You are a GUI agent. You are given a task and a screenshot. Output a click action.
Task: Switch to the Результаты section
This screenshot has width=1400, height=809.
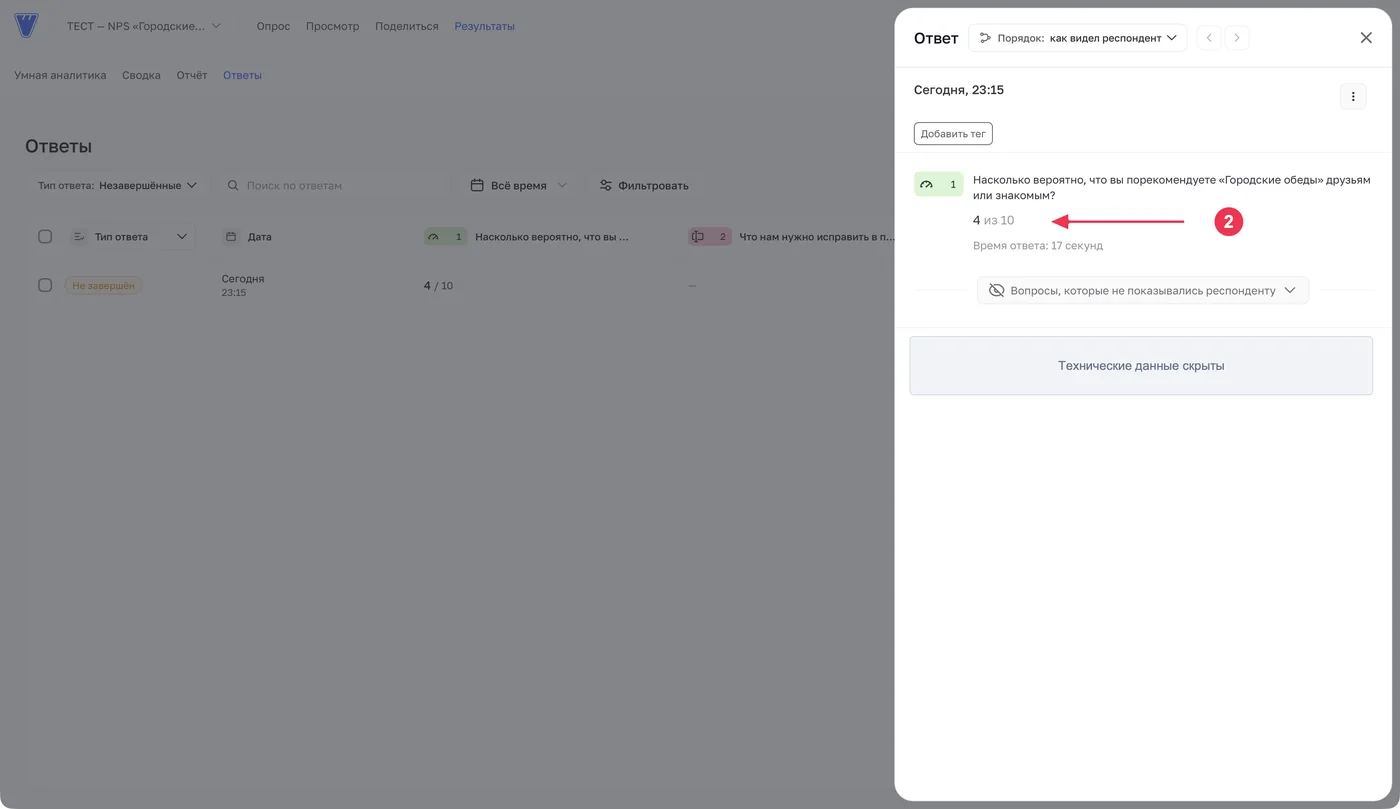tap(484, 26)
